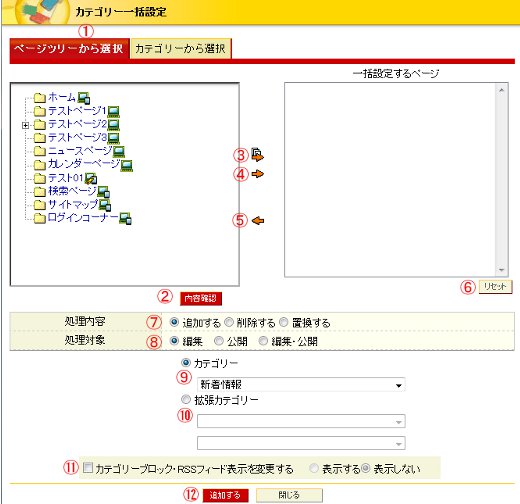
Task: Select 編集 as processing target
Action: click(174, 341)
